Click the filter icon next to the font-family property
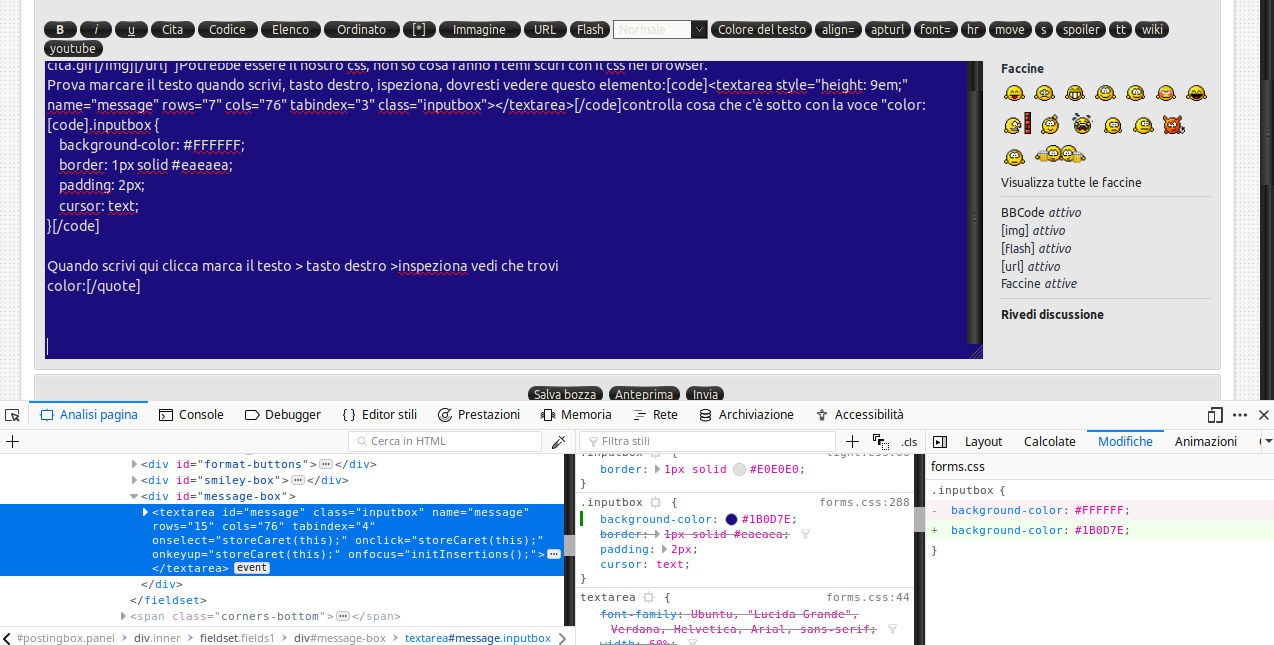 891,629
